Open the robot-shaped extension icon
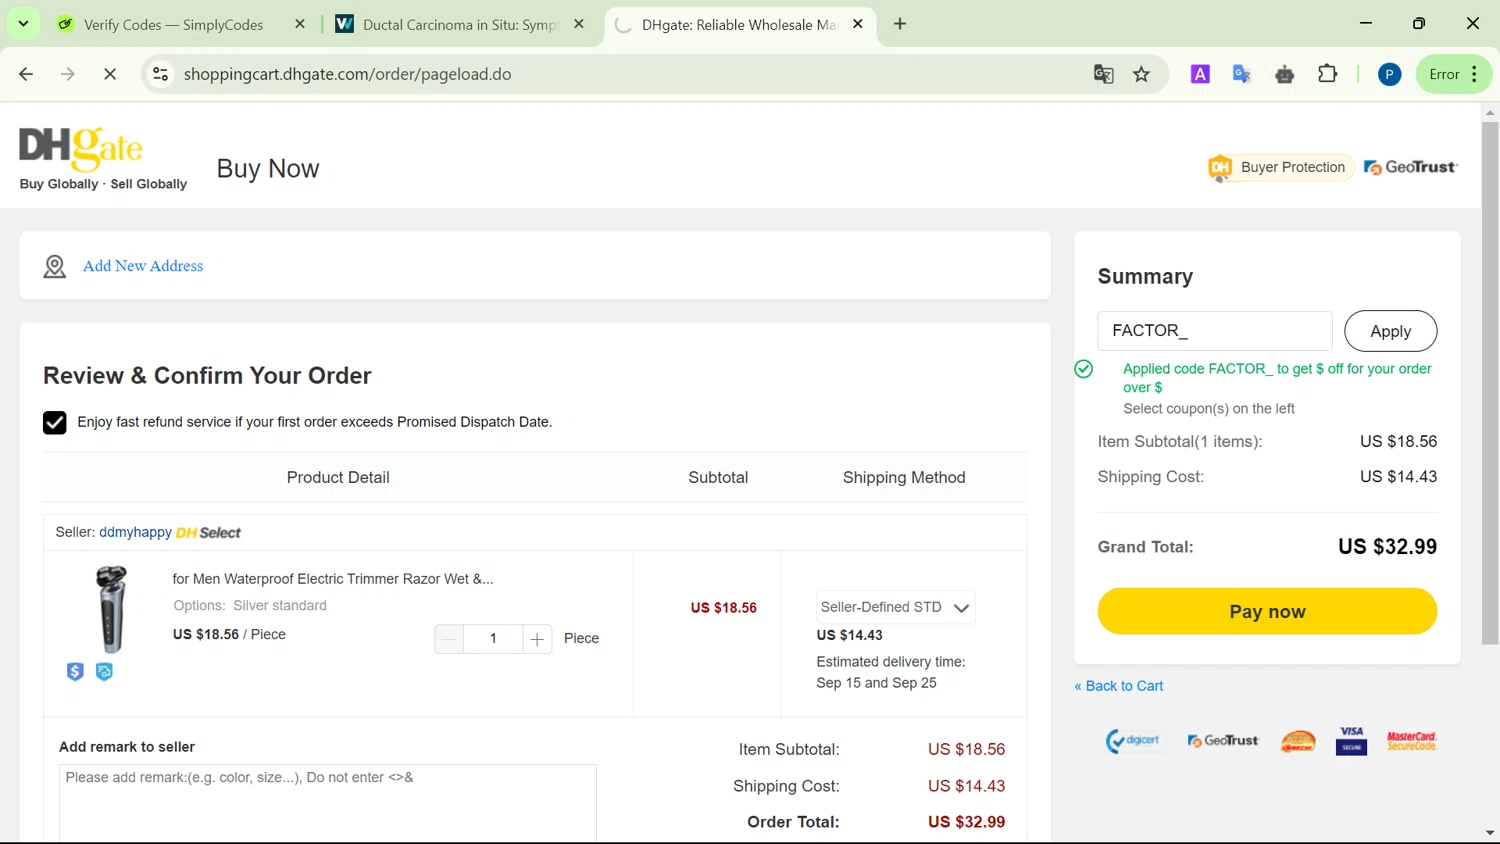The image size is (1500, 844). tap(1285, 74)
